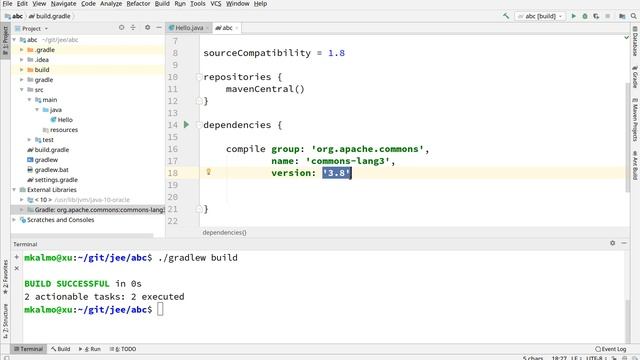This screenshot has width=640, height=360.
Task: Open the Gradle side tool window
Action: click(x=635, y=77)
